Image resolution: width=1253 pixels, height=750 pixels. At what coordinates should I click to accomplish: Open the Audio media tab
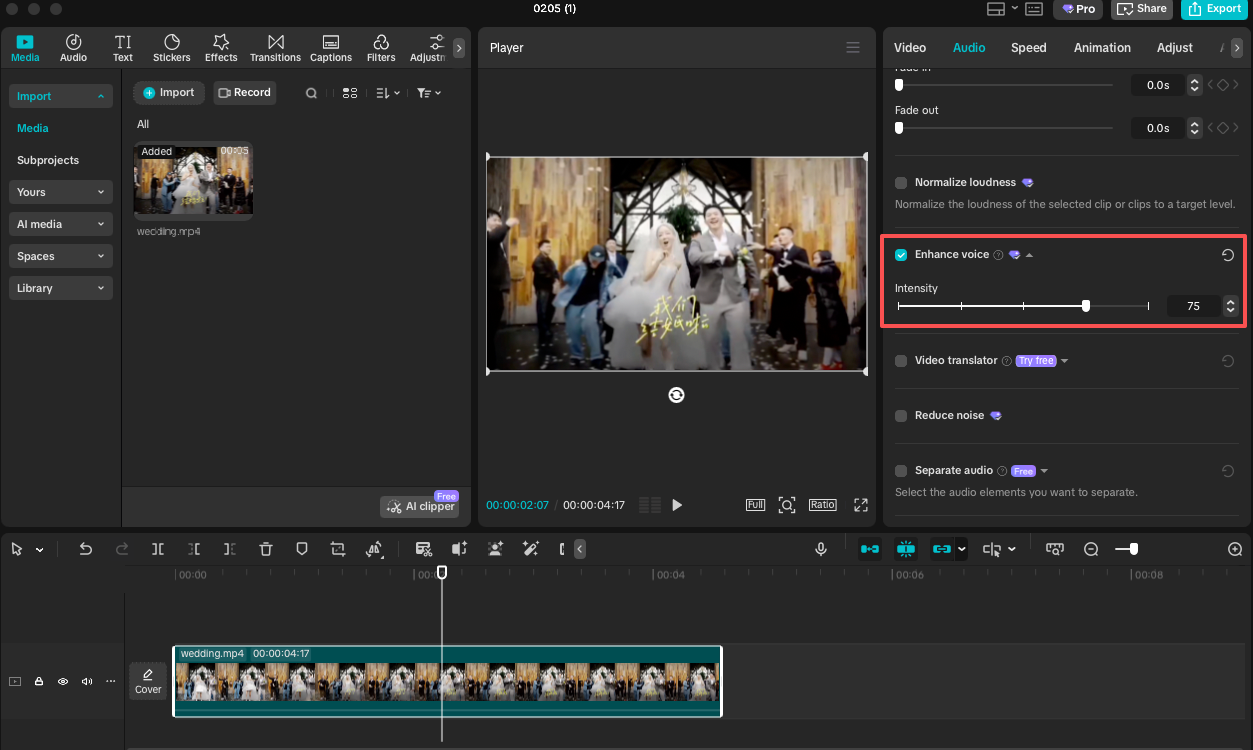point(73,48)
